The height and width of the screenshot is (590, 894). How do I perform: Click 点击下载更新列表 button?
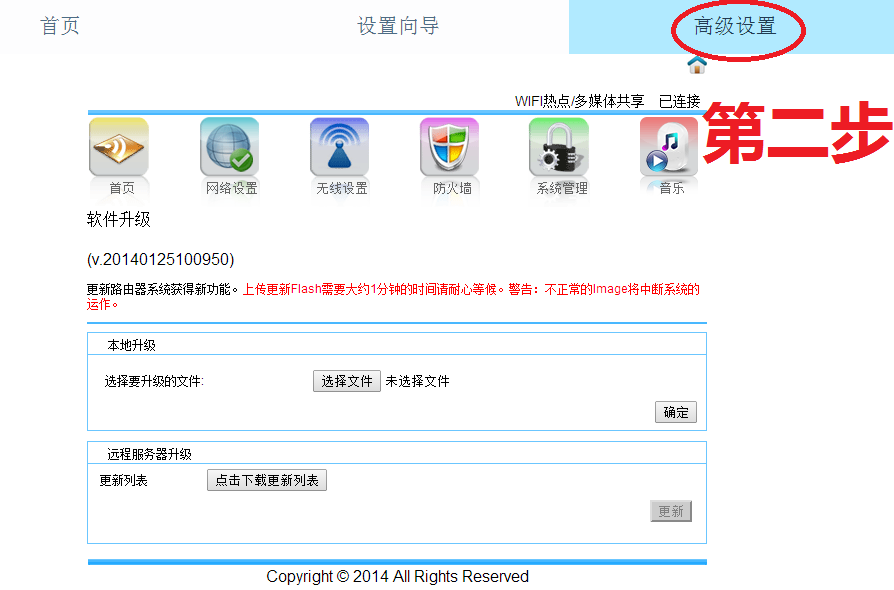click(x=267, y=481)
